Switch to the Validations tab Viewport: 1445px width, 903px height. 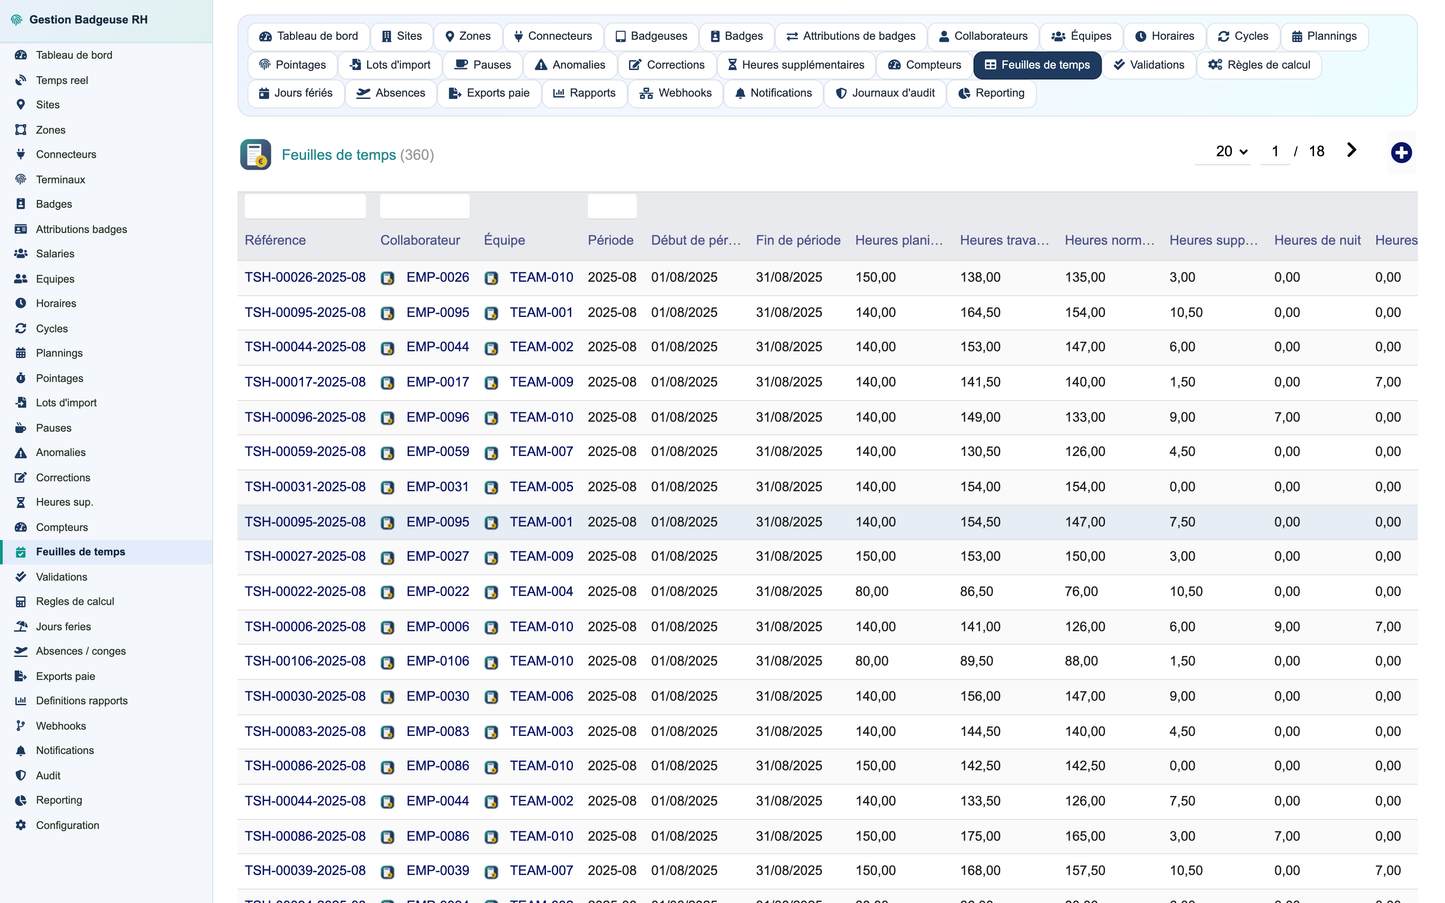tap(1148, 65)
